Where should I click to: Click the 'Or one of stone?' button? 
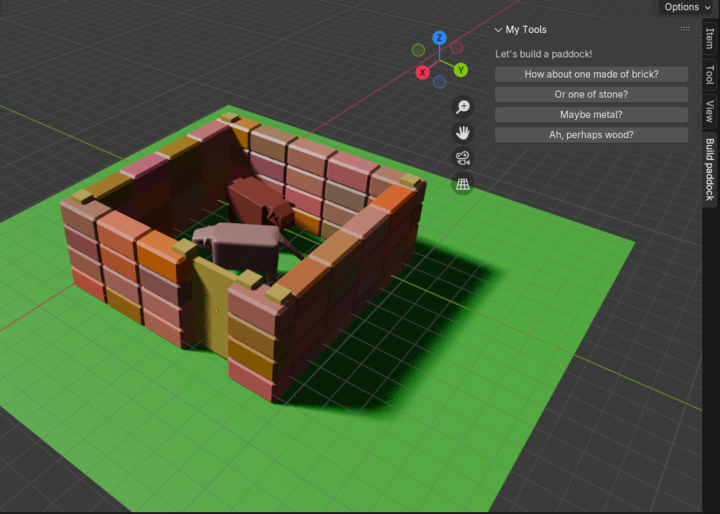(x=591, y=95)
